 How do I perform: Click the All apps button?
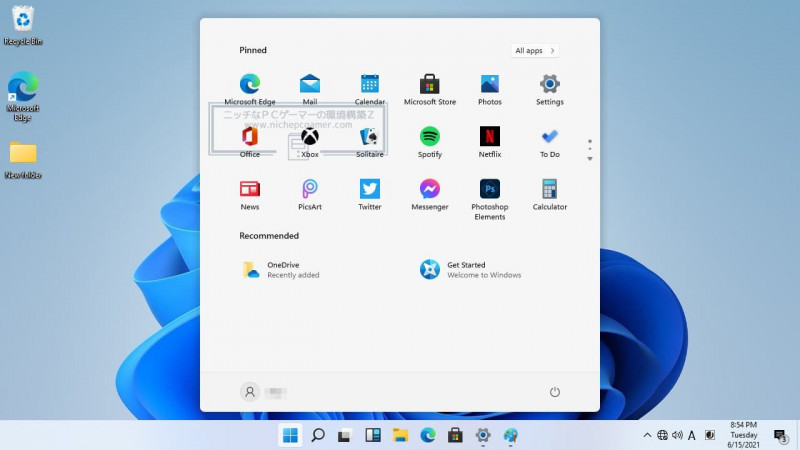point(535,51)
